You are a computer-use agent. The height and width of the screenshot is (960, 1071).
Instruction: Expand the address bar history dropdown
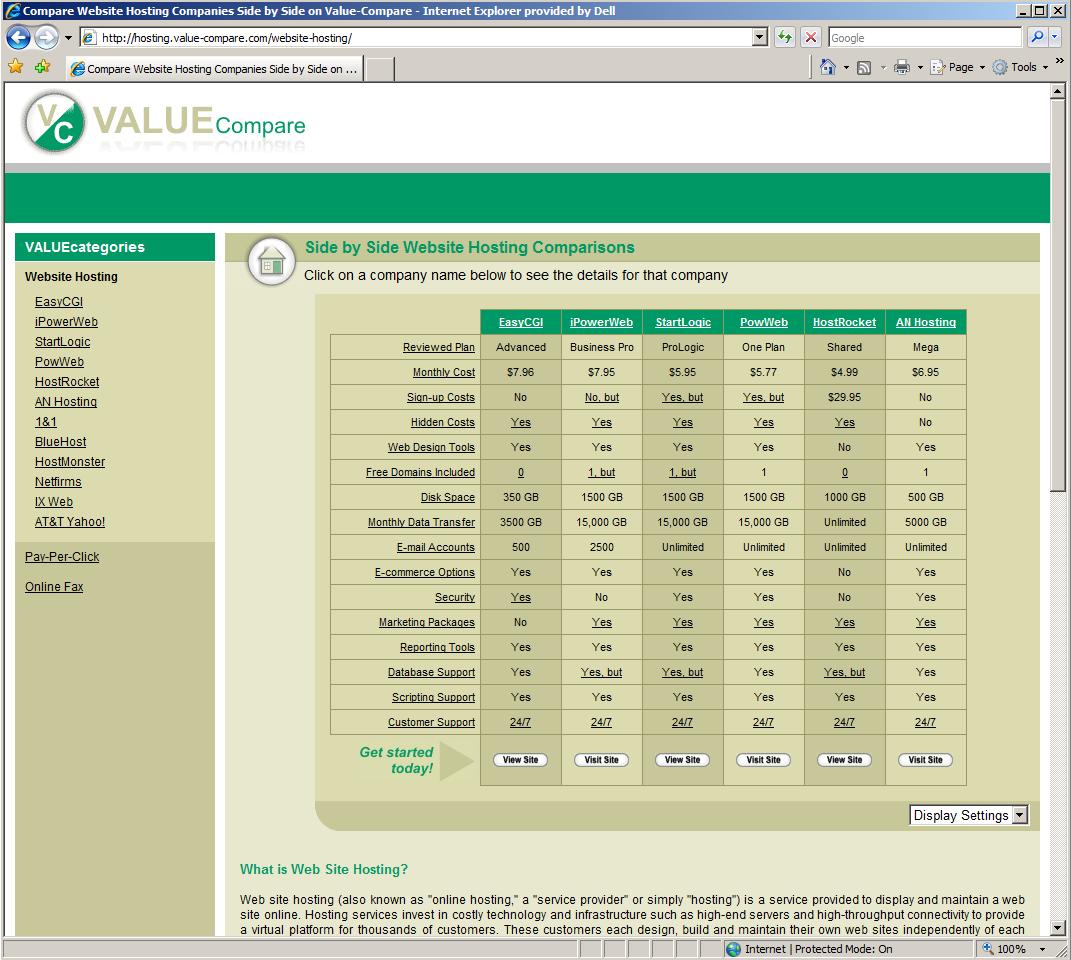pyautogui.click(x=760, y=38)
